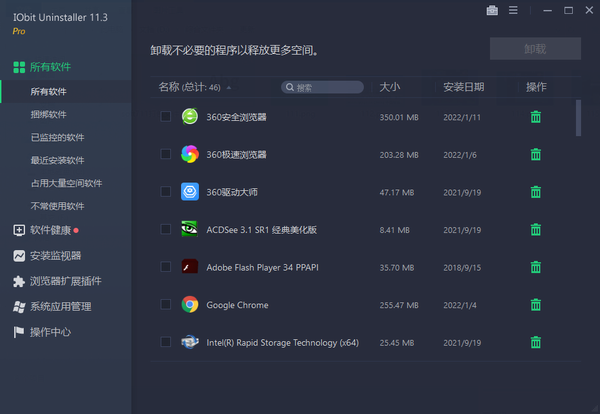600x414 pixels.
Task: Check the 360驱动大师 checkbox
Action: coord(166,191)
